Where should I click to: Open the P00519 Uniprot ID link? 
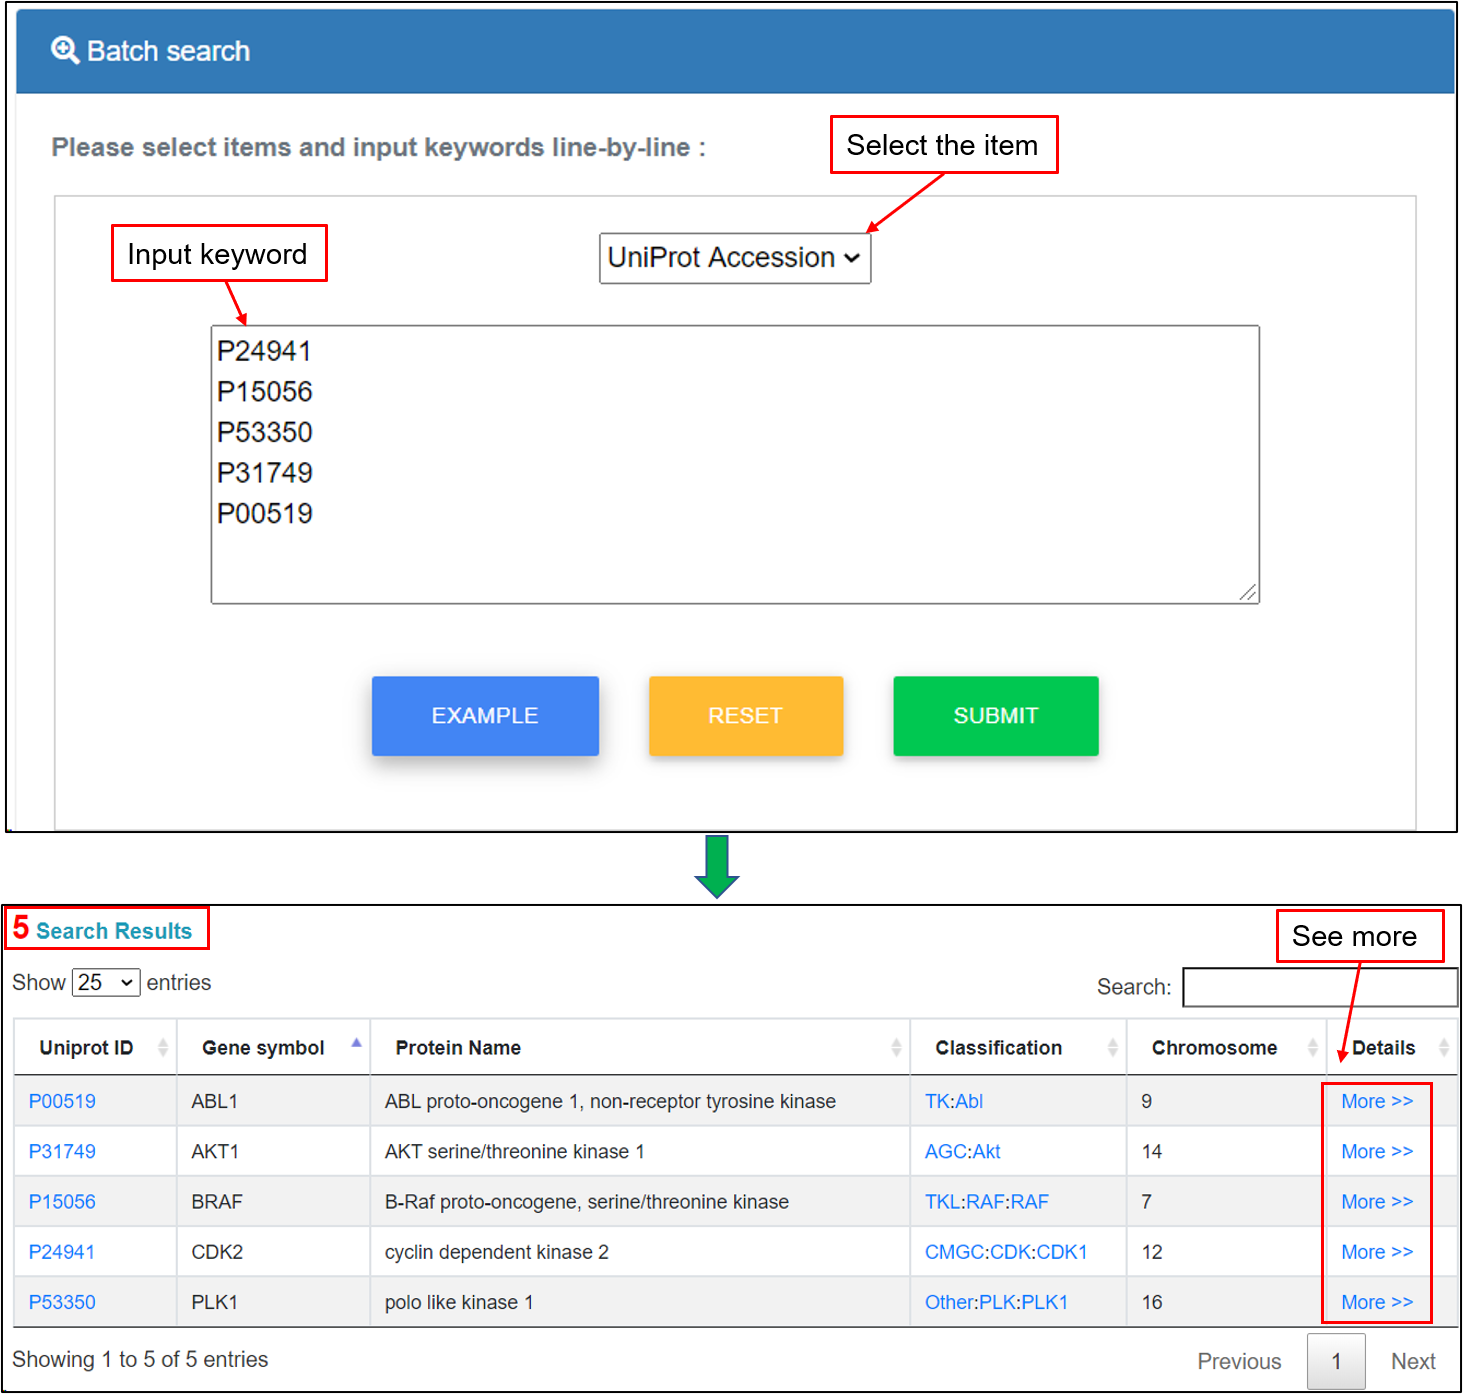[62, 1101]
